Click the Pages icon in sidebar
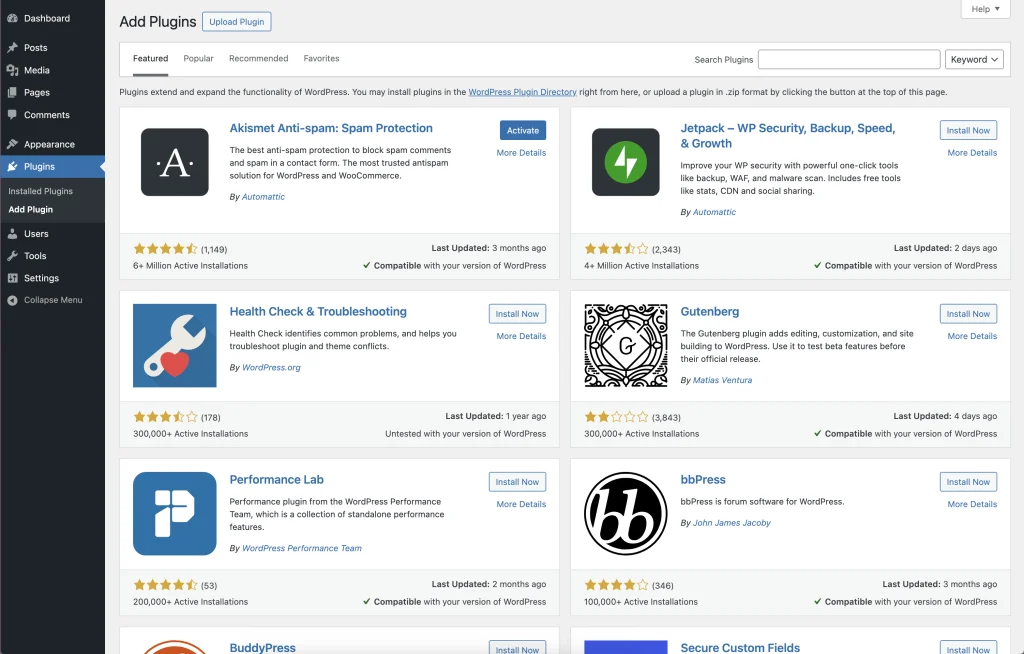The image size is (1024, 654). (x=12, y=92)
